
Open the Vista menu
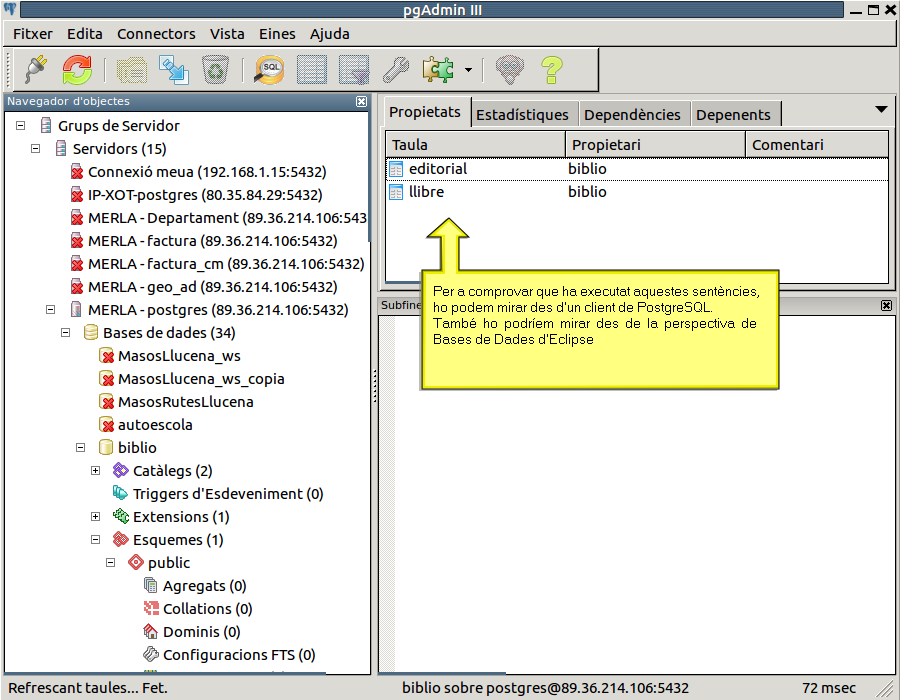(227, 34)
